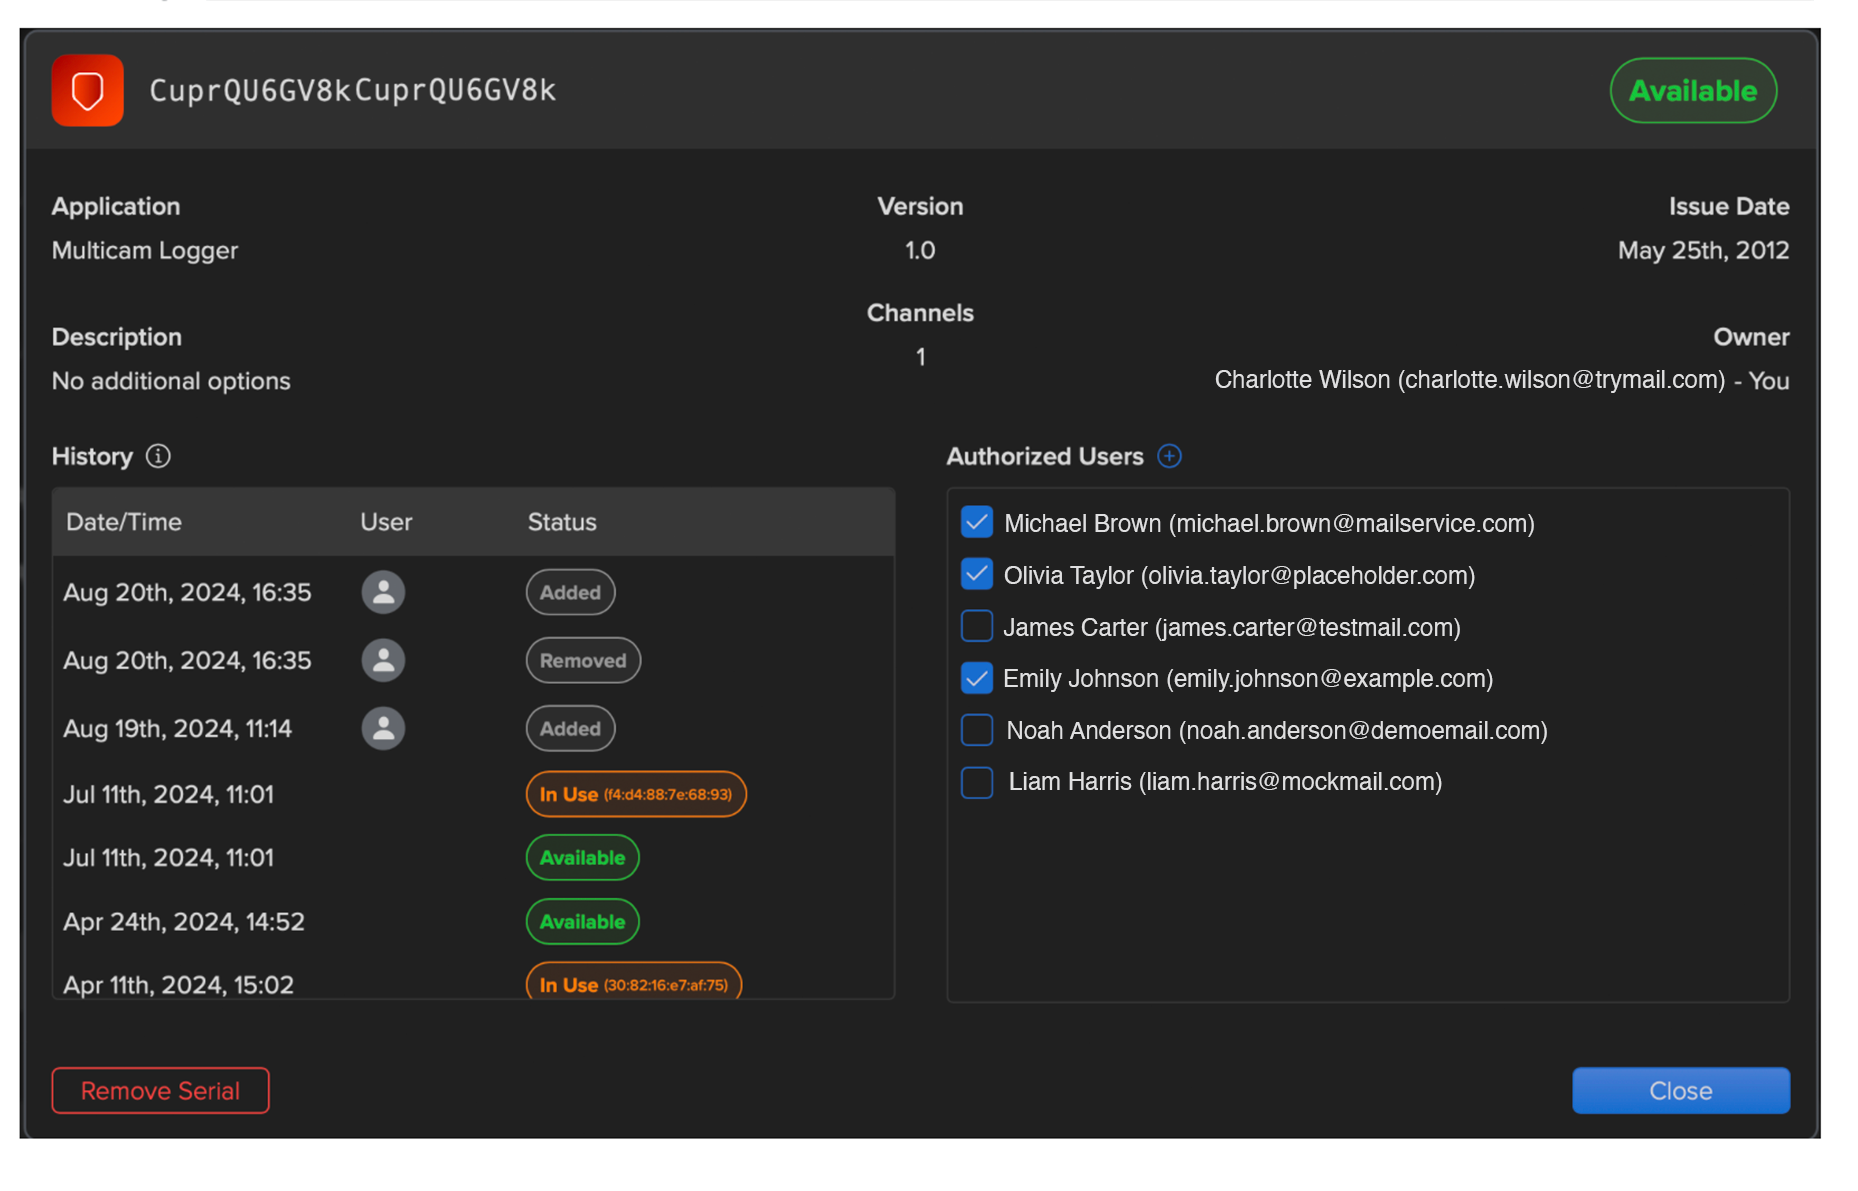Click the Apr 11th, 2024, 15:02 date
The height and width of the screenshot is (1191, 1858).
click(x=179, y=985)
